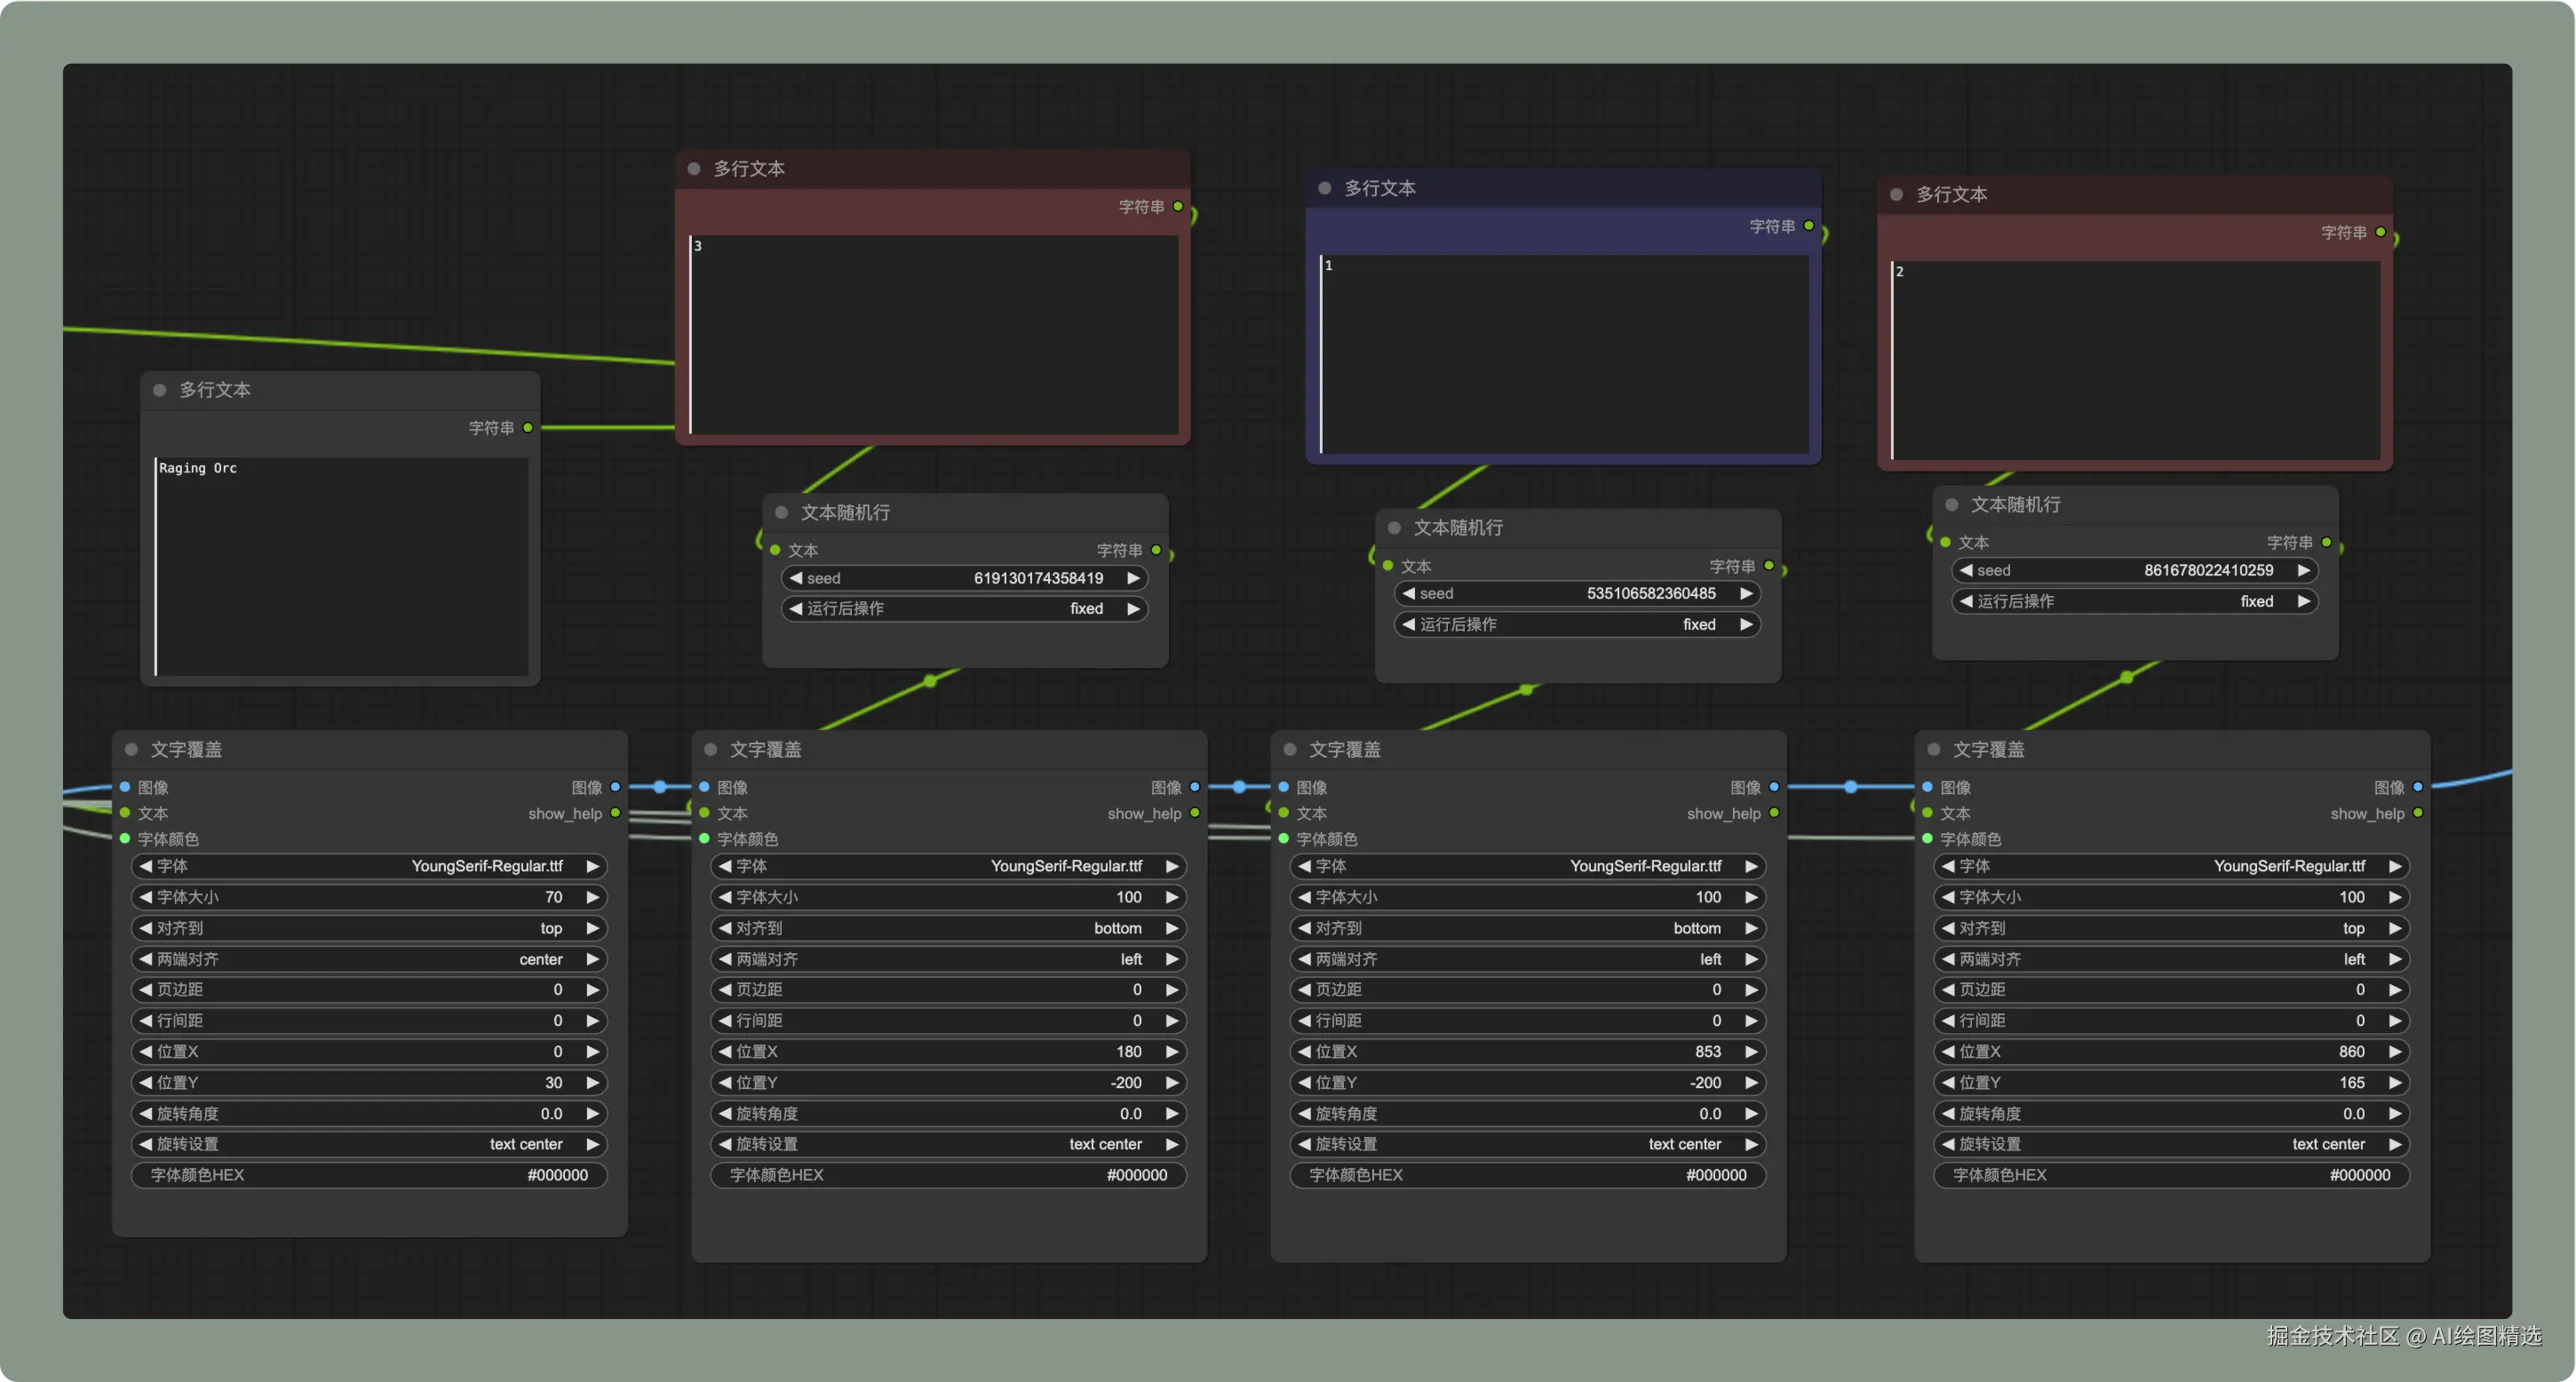2576x1382 pixels.
Task: Click the 位置Y 165 value slider
Action: click(2170, 1082)
